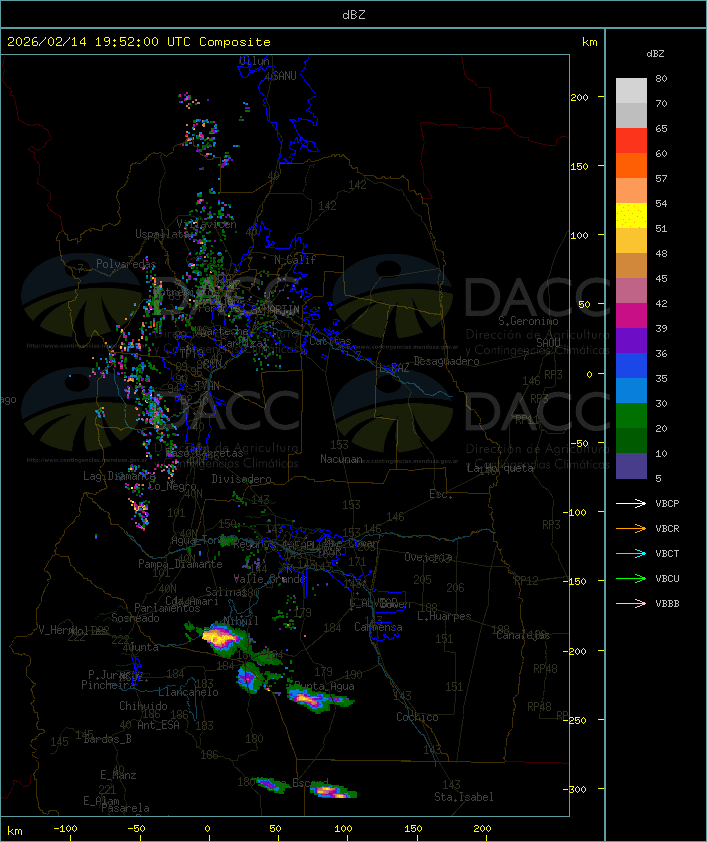Click the -100 tick on the horizontal axis
This screenshot has height=842, width=707.
pos(65,829)
